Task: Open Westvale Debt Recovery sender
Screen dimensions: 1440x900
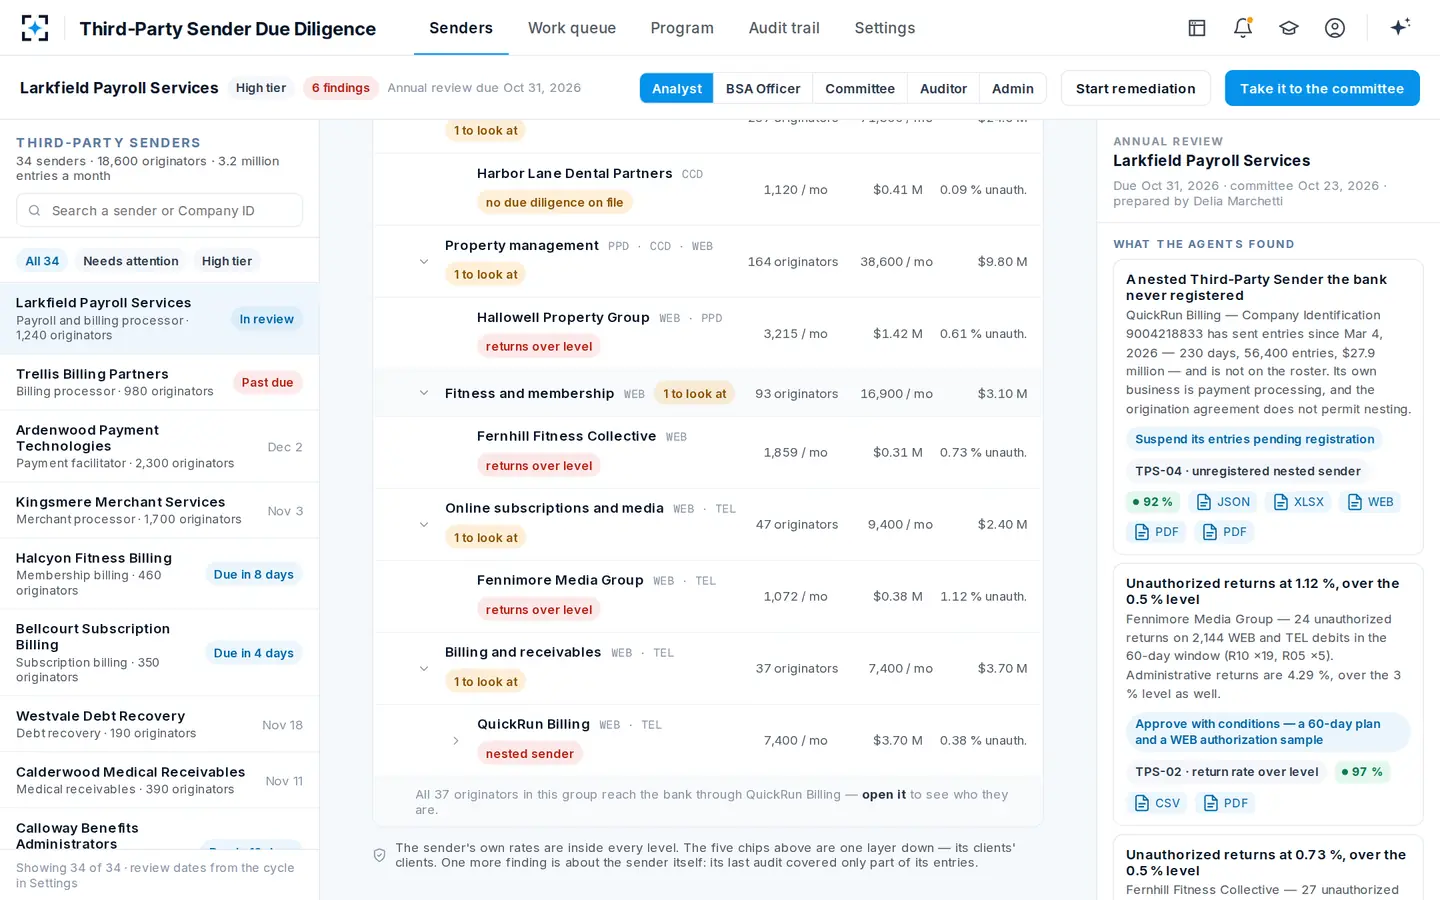Action: coord(160,724)
